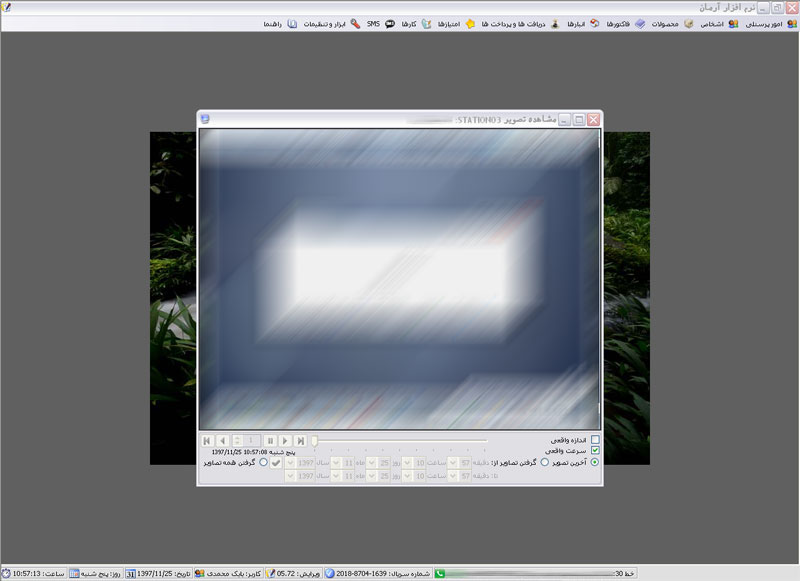Open the محصولات (products) menu
The image size is (800, 581).
[x=671, y=24]
